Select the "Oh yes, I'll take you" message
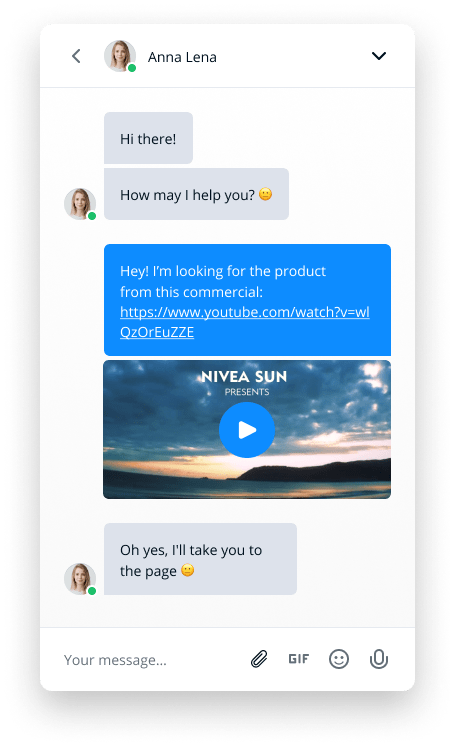455x747 pixels. (x=200, y=559)
